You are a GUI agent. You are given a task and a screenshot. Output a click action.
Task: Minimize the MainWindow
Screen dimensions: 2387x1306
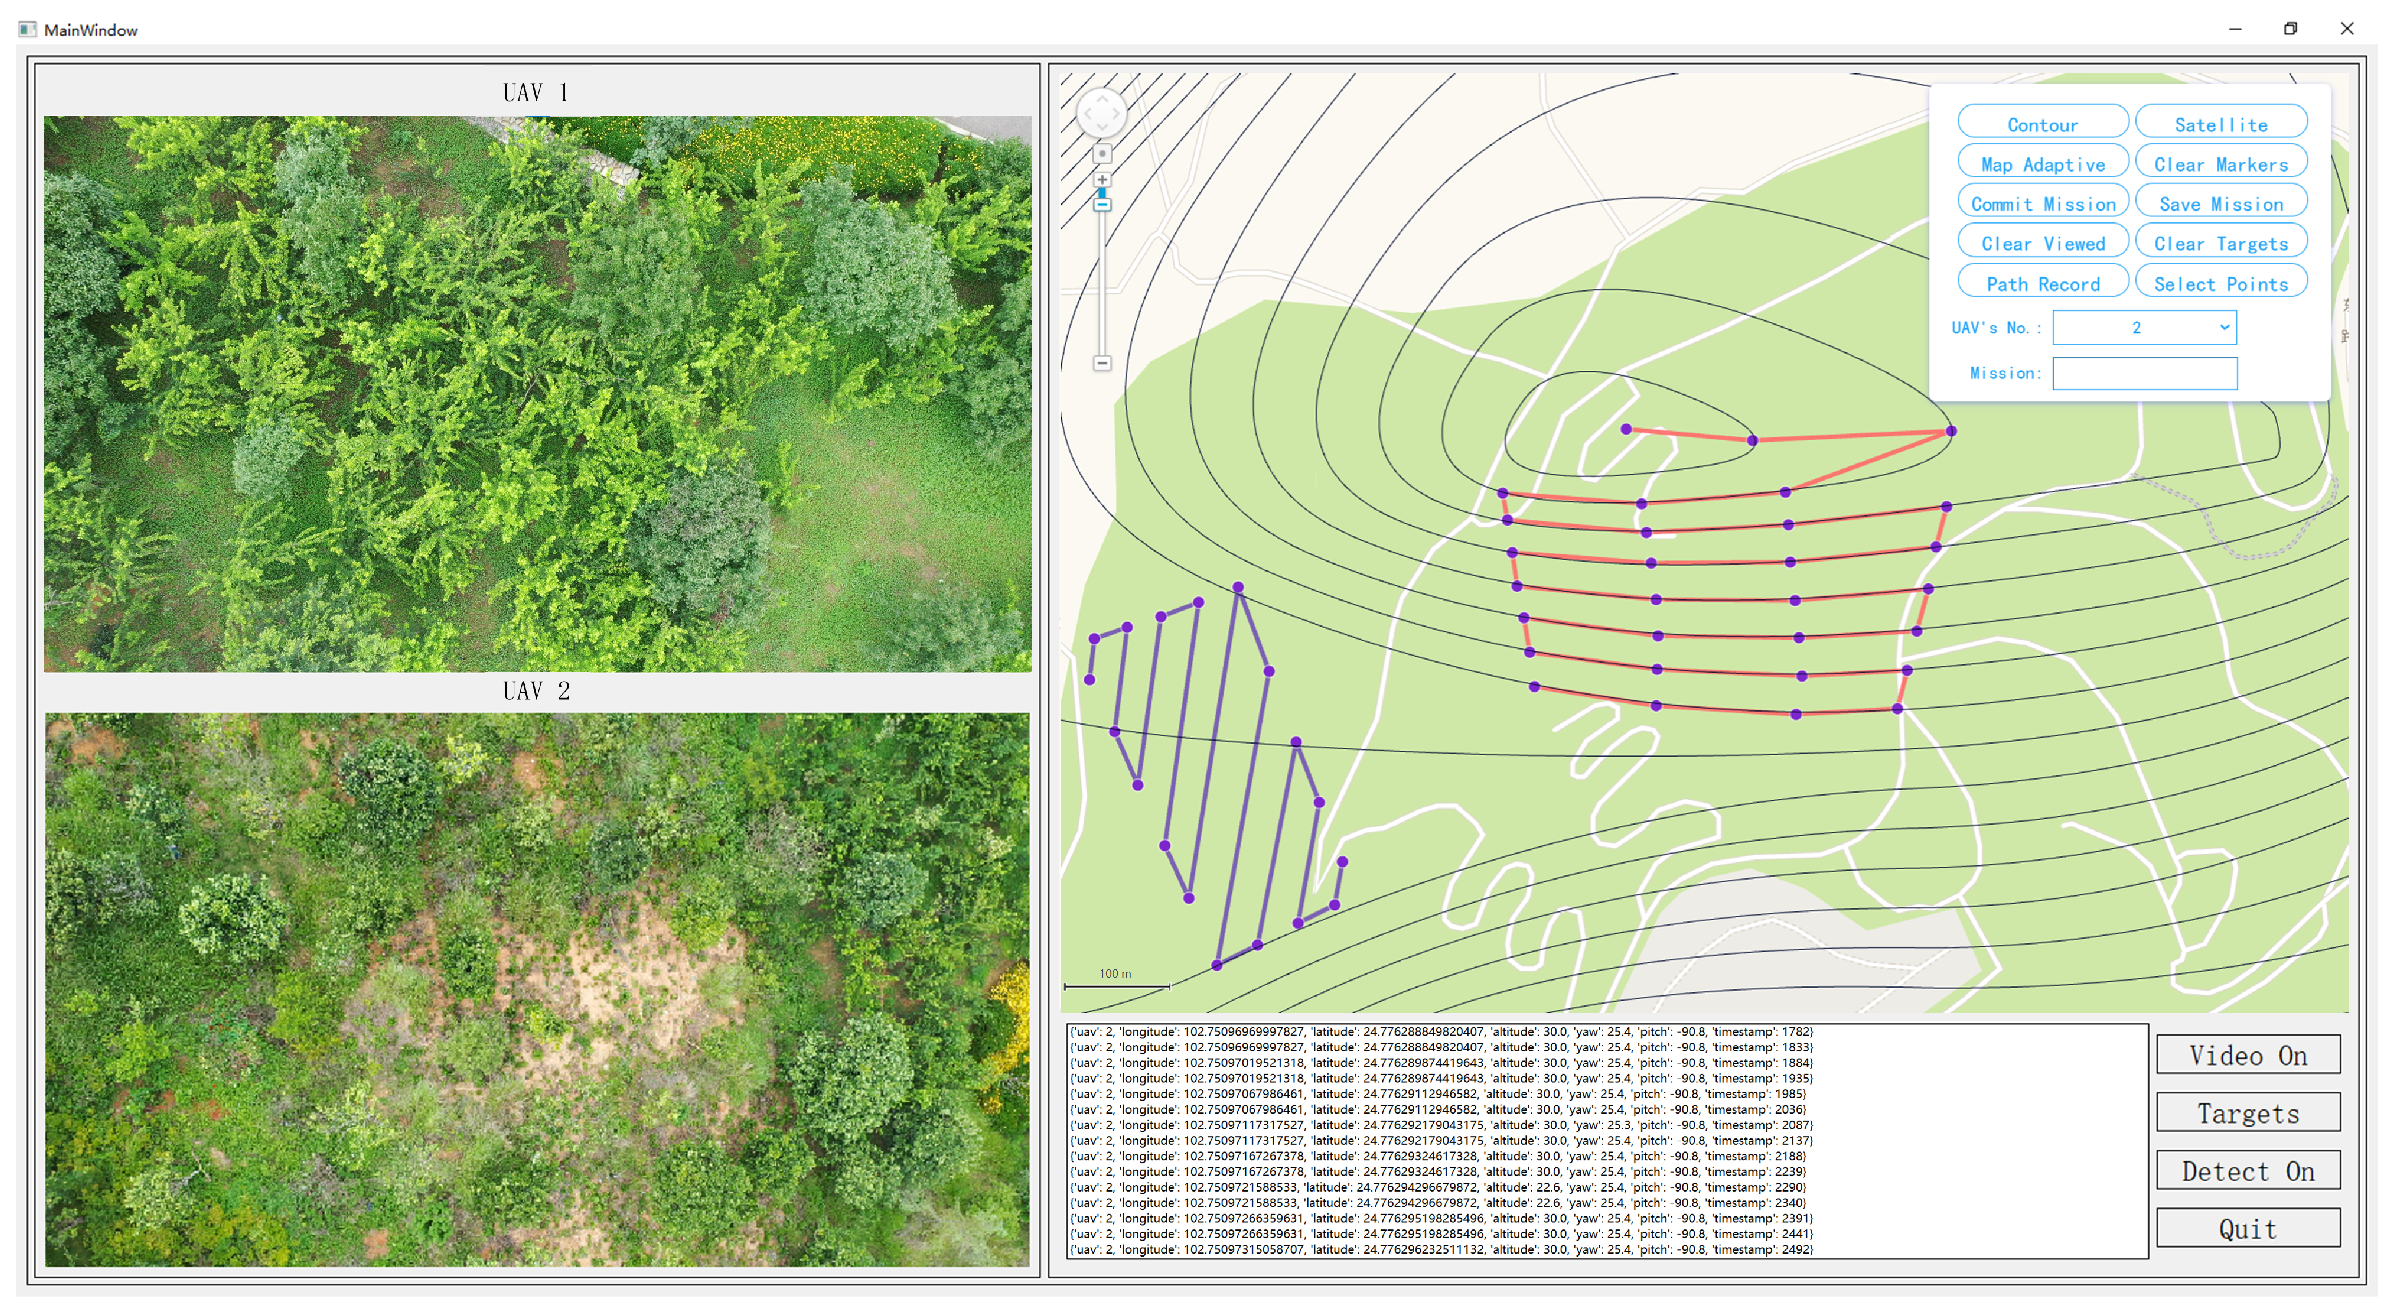2235,29
